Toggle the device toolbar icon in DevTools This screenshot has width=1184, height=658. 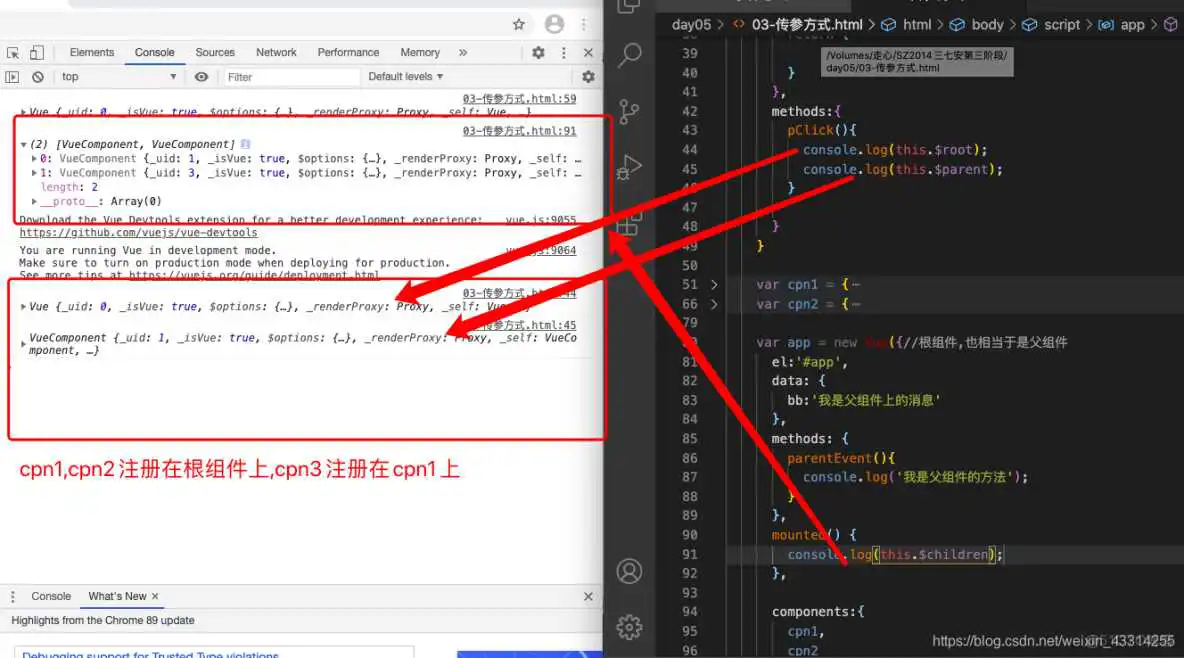36,53
